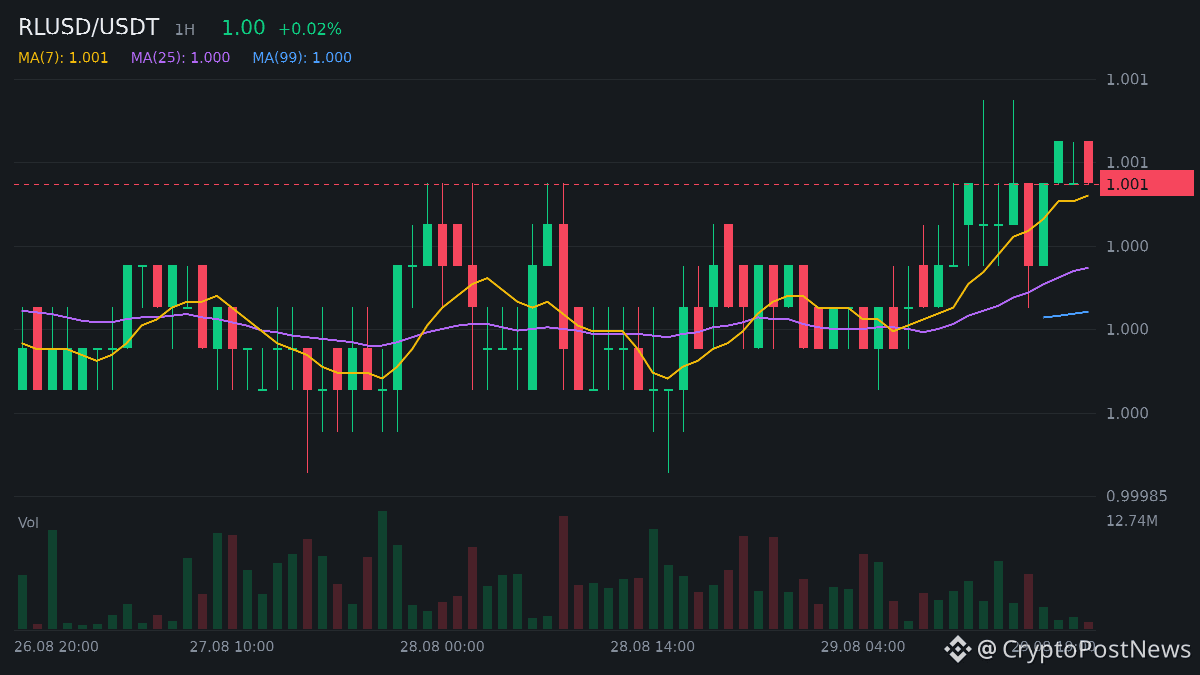Click the 28.08 14:00 time label
Image resolution: width=1200 pixels, height=675 pixels.
(x=652, y=647)
